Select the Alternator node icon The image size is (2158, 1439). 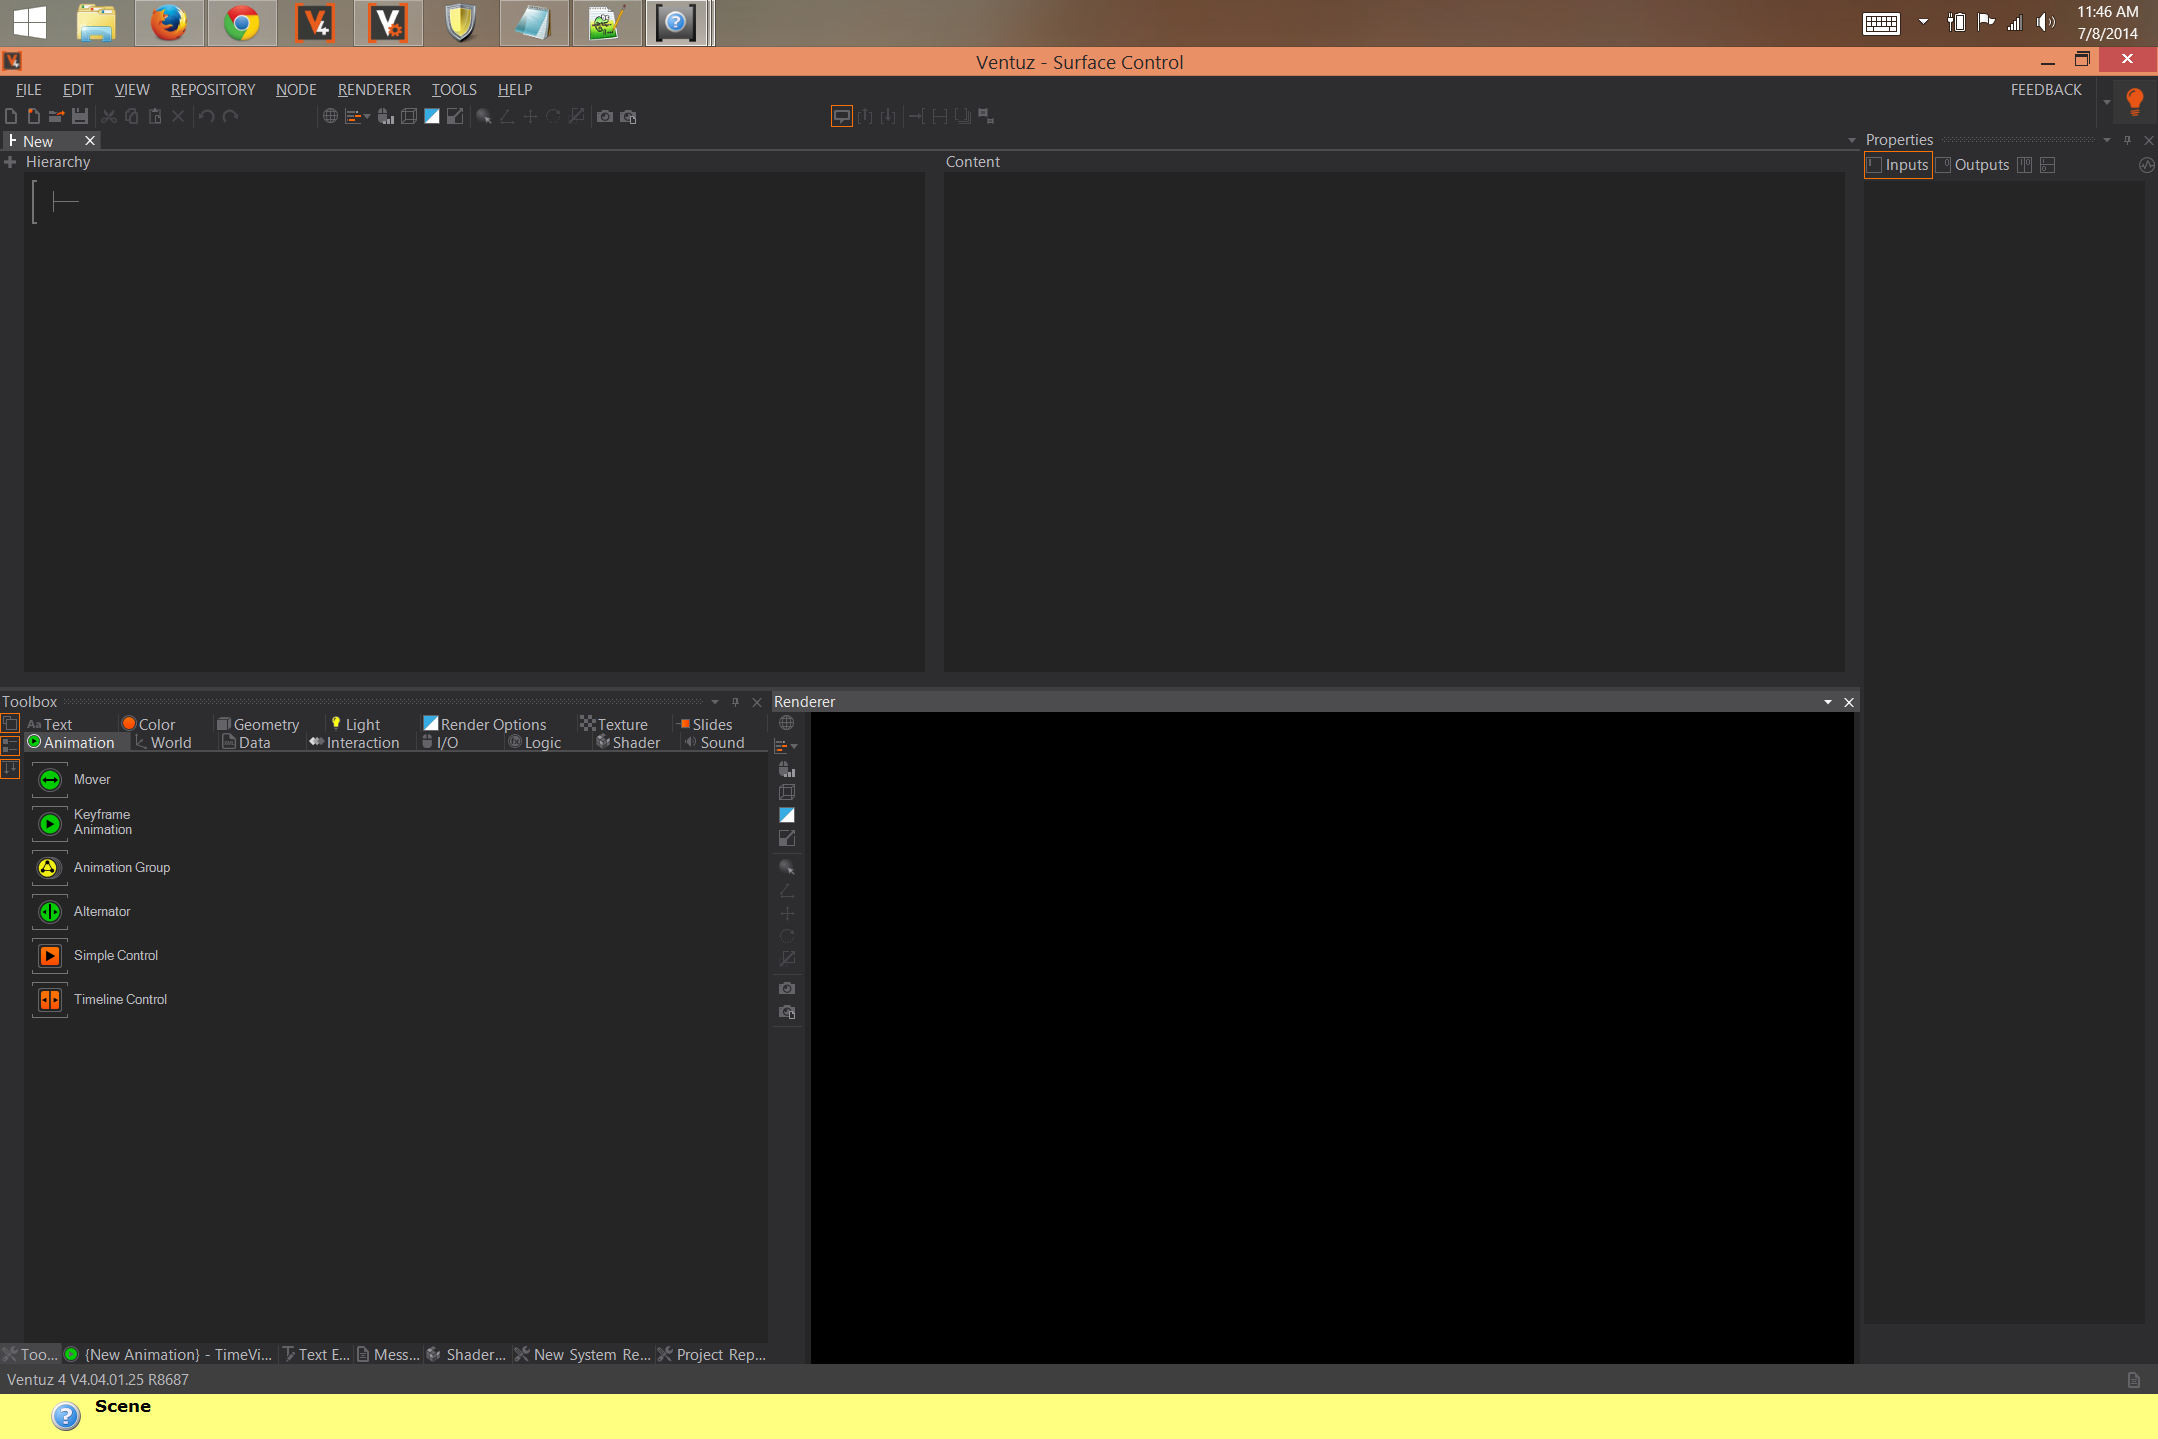point(50,912)
